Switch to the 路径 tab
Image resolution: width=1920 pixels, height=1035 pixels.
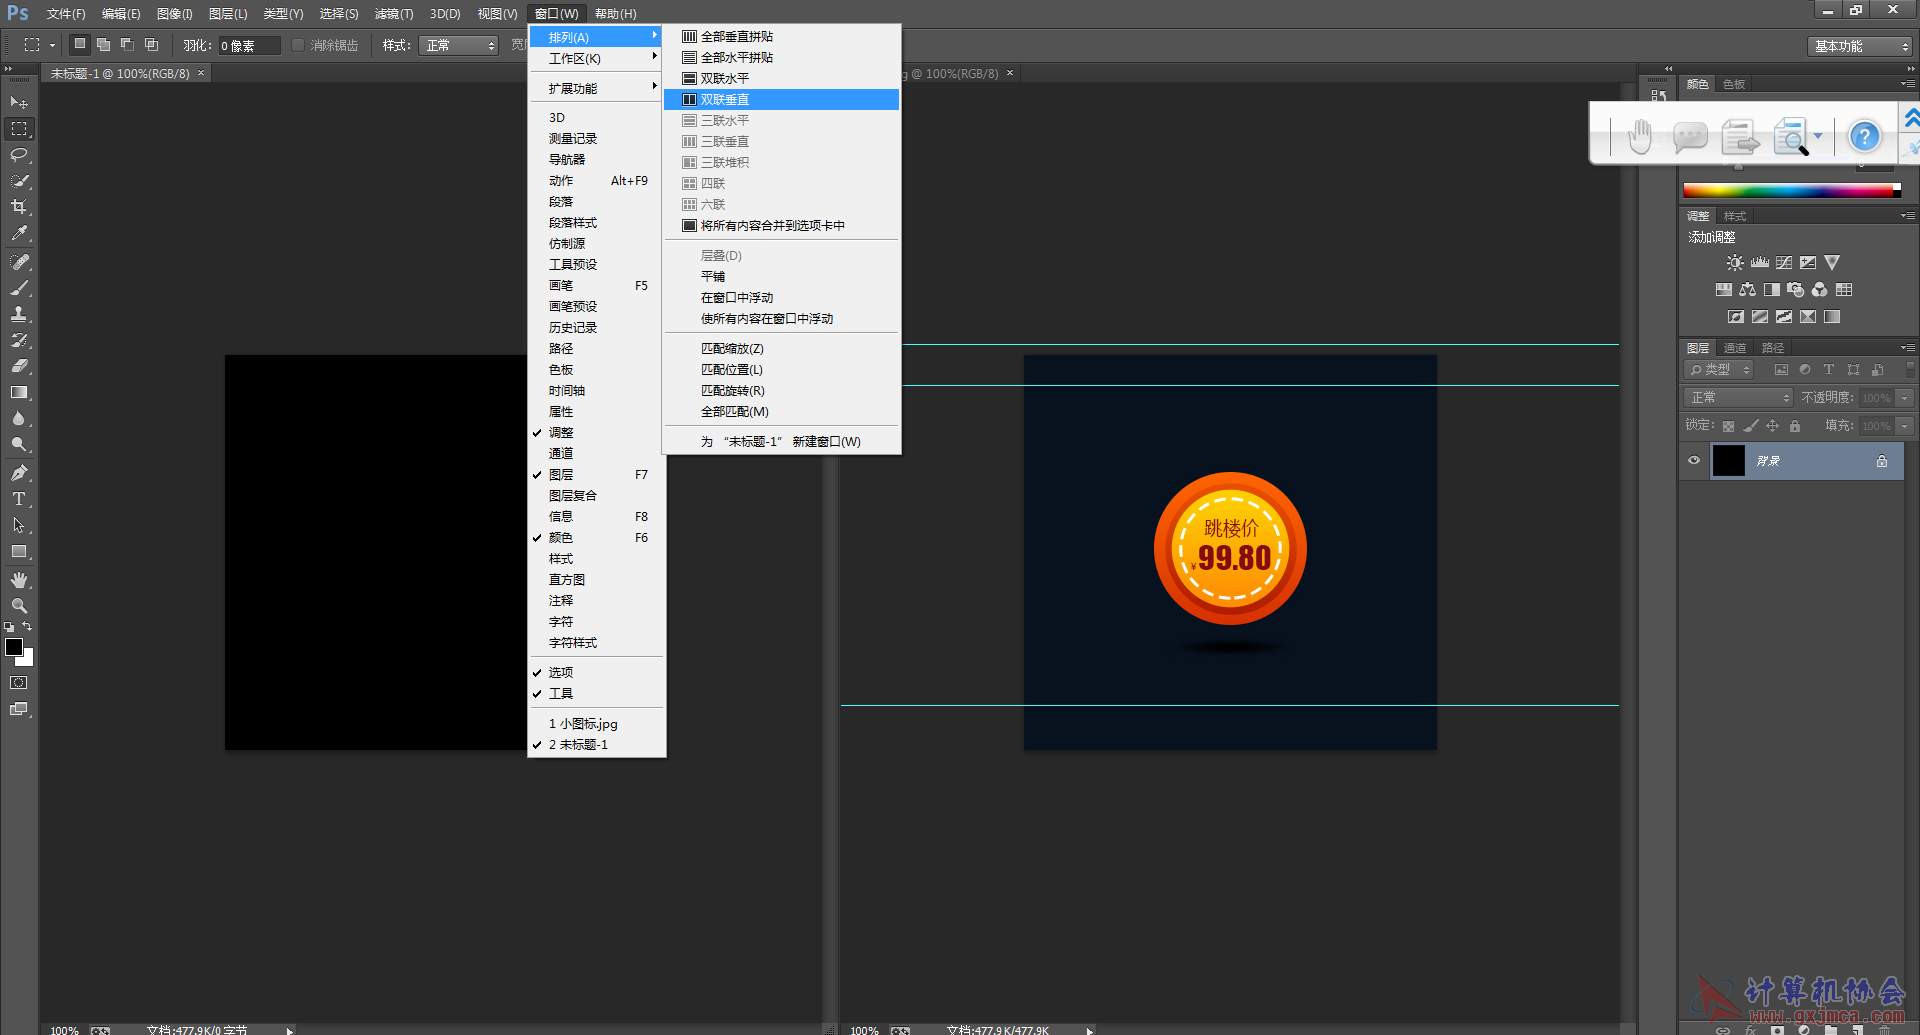pyautogui.click(x=1773, y=348)
